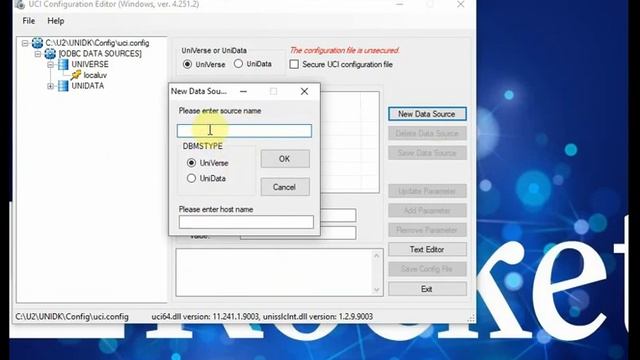Viewport: 640px width, 360px height.
Task: Close the New Data Source dialog
Action: [304, 91]
